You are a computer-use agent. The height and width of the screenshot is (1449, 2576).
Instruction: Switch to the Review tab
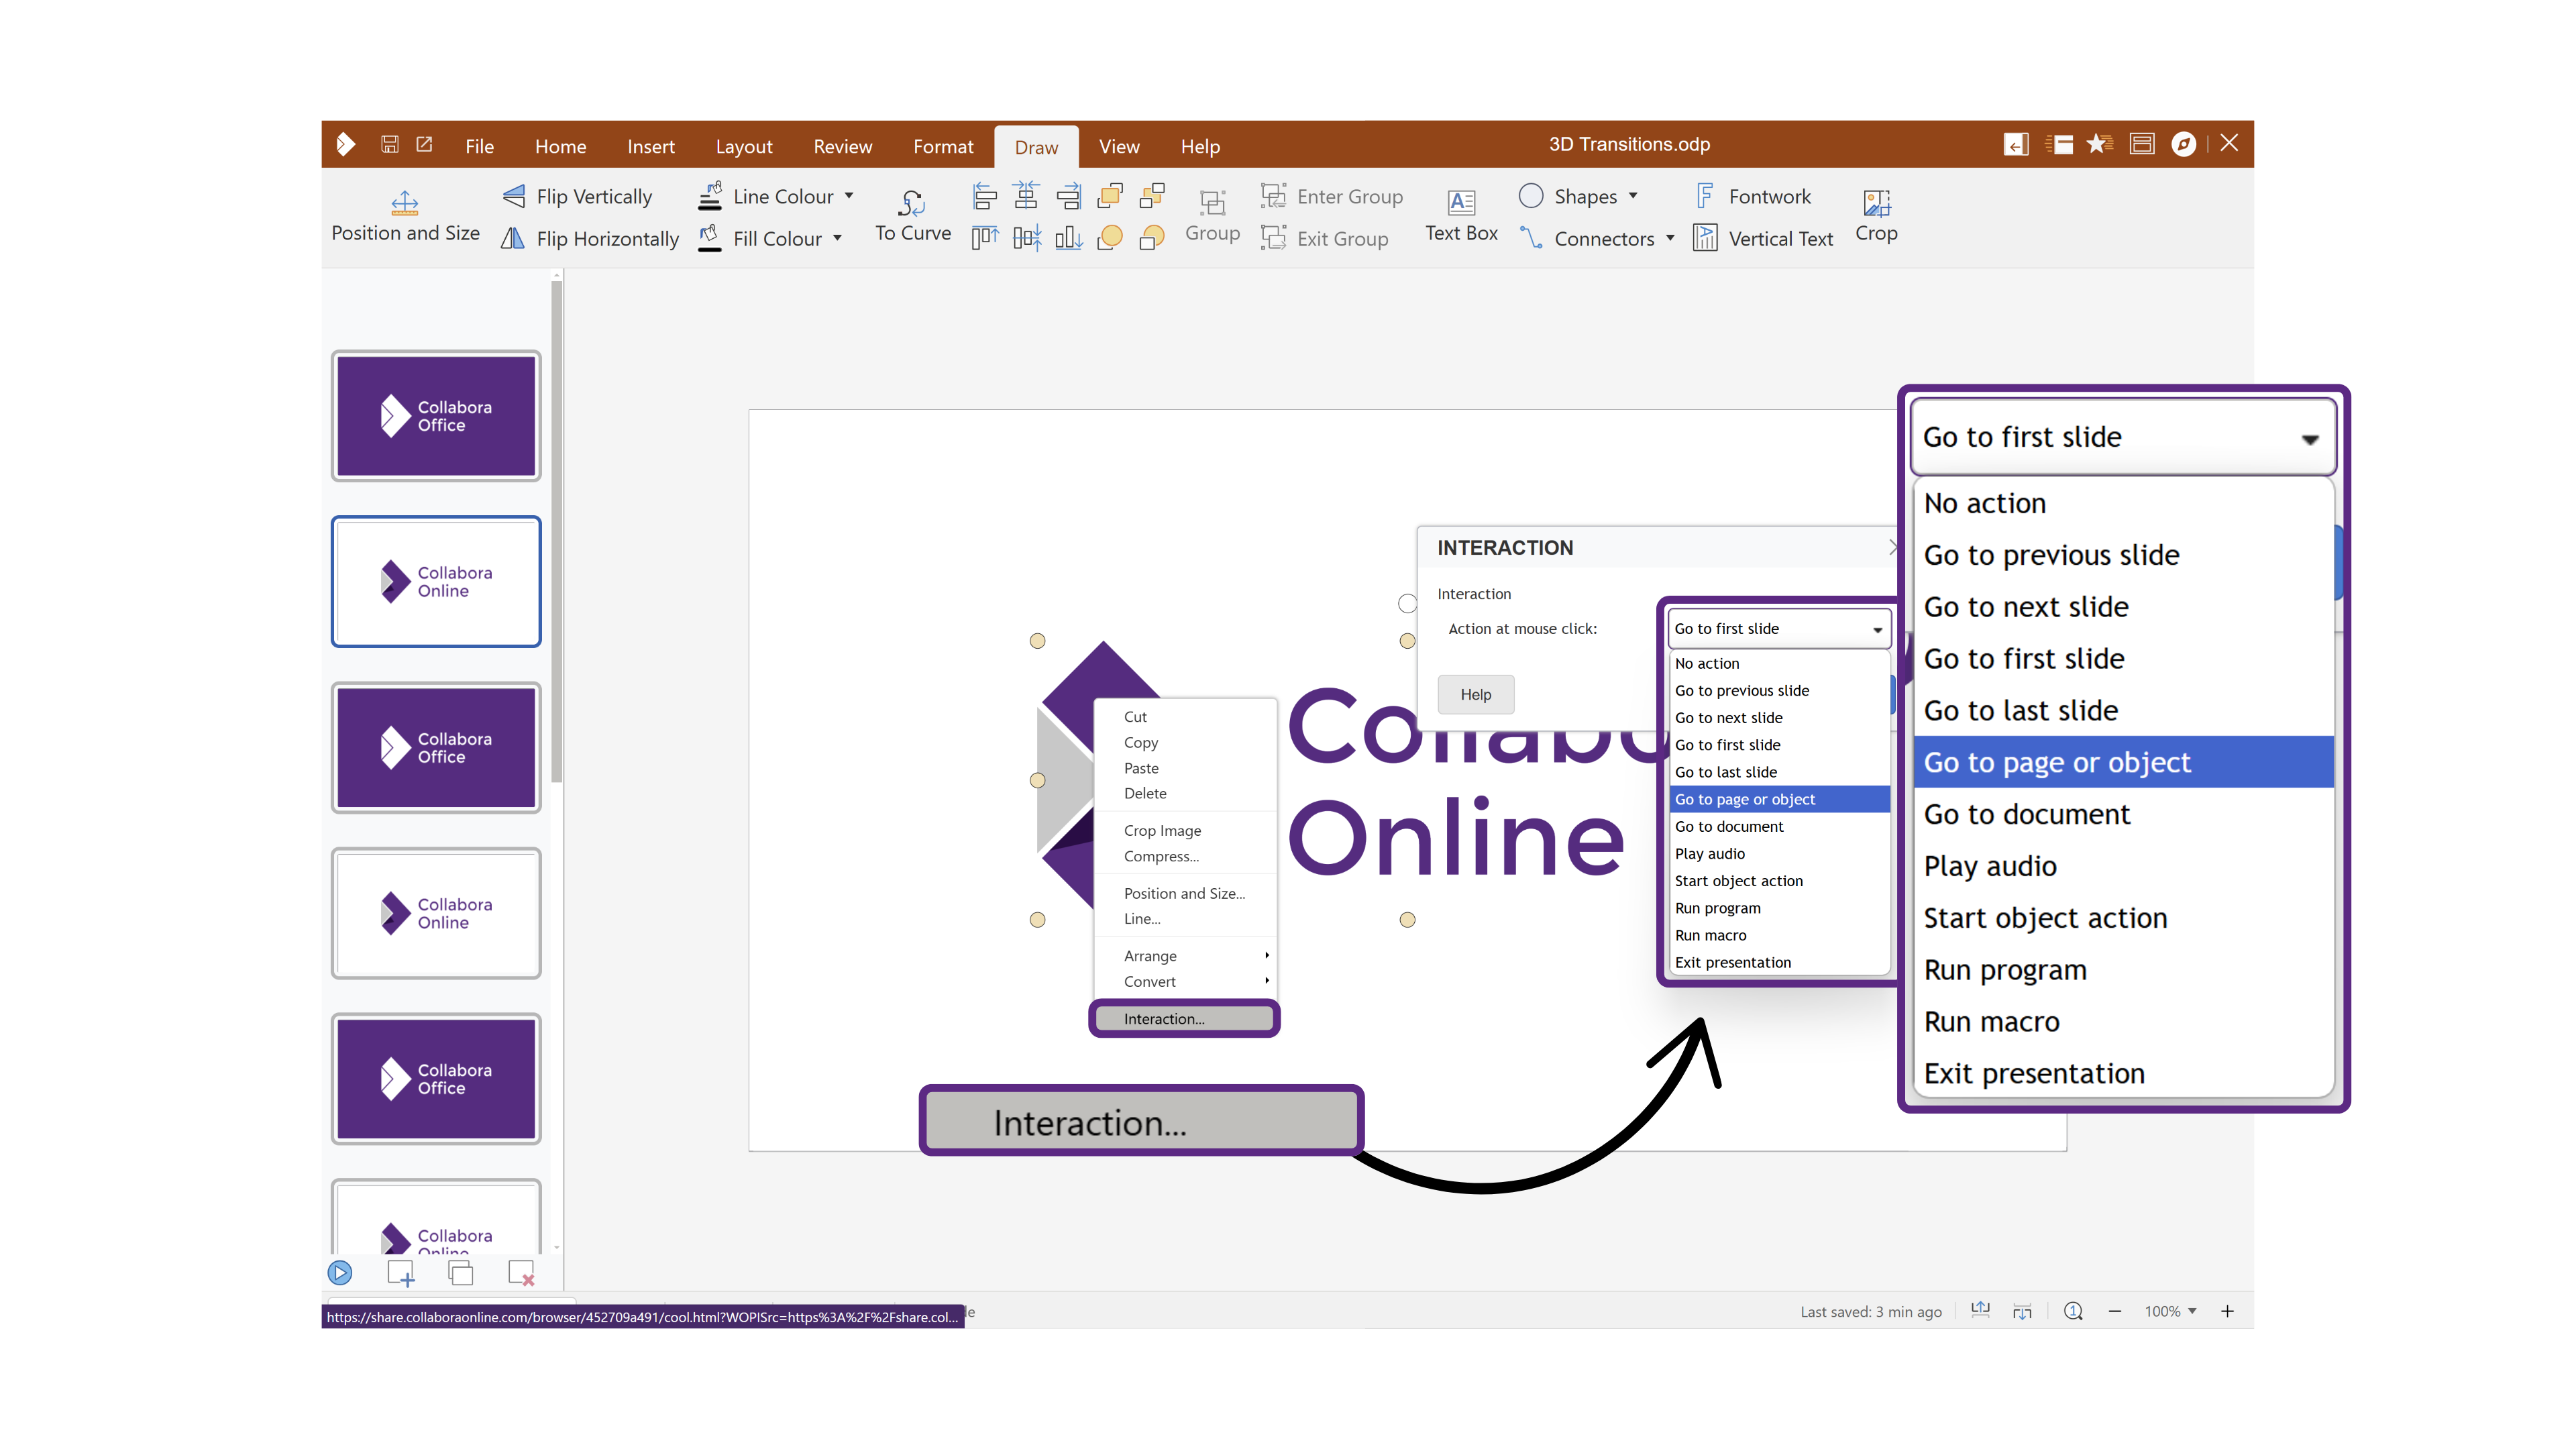842,146
